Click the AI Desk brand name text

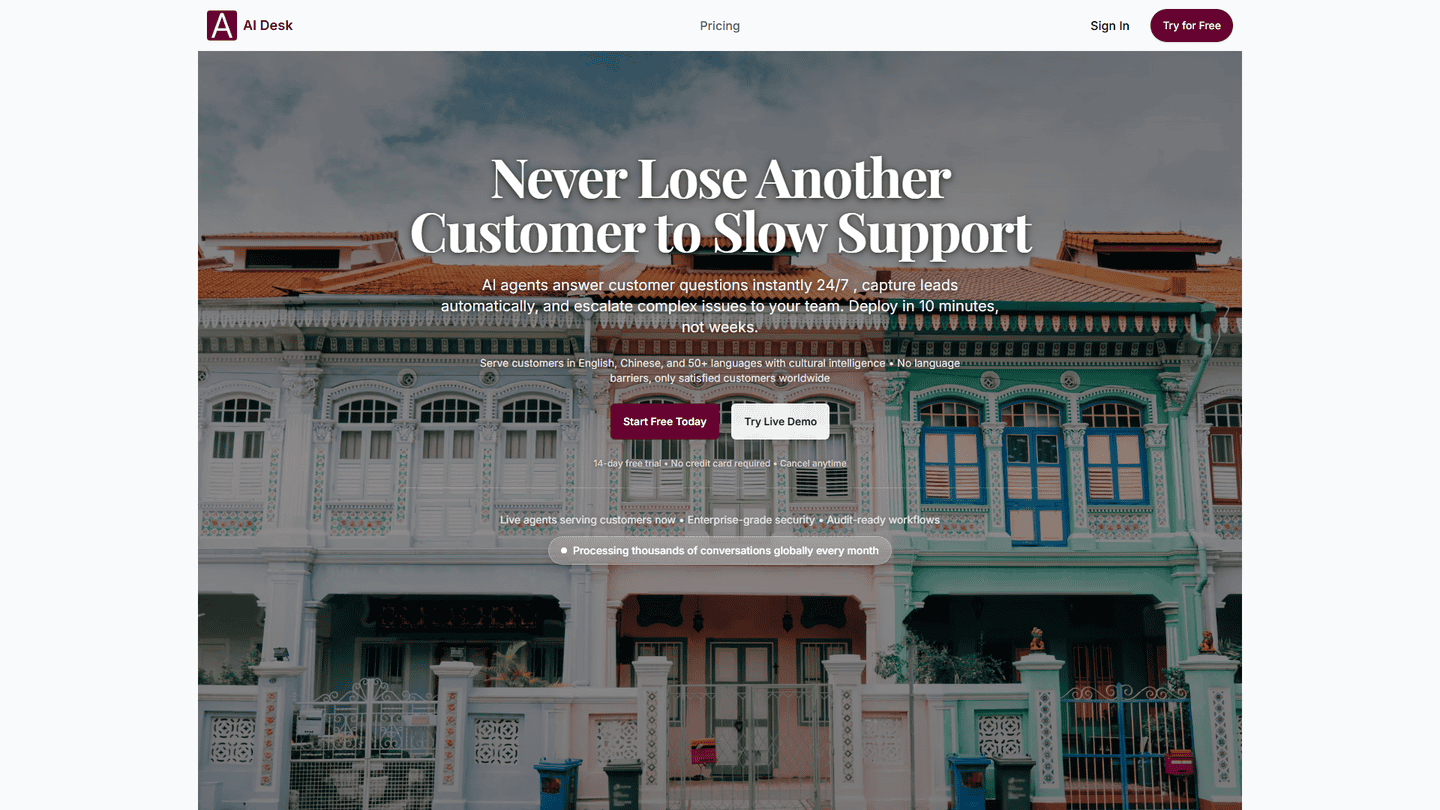268,26
